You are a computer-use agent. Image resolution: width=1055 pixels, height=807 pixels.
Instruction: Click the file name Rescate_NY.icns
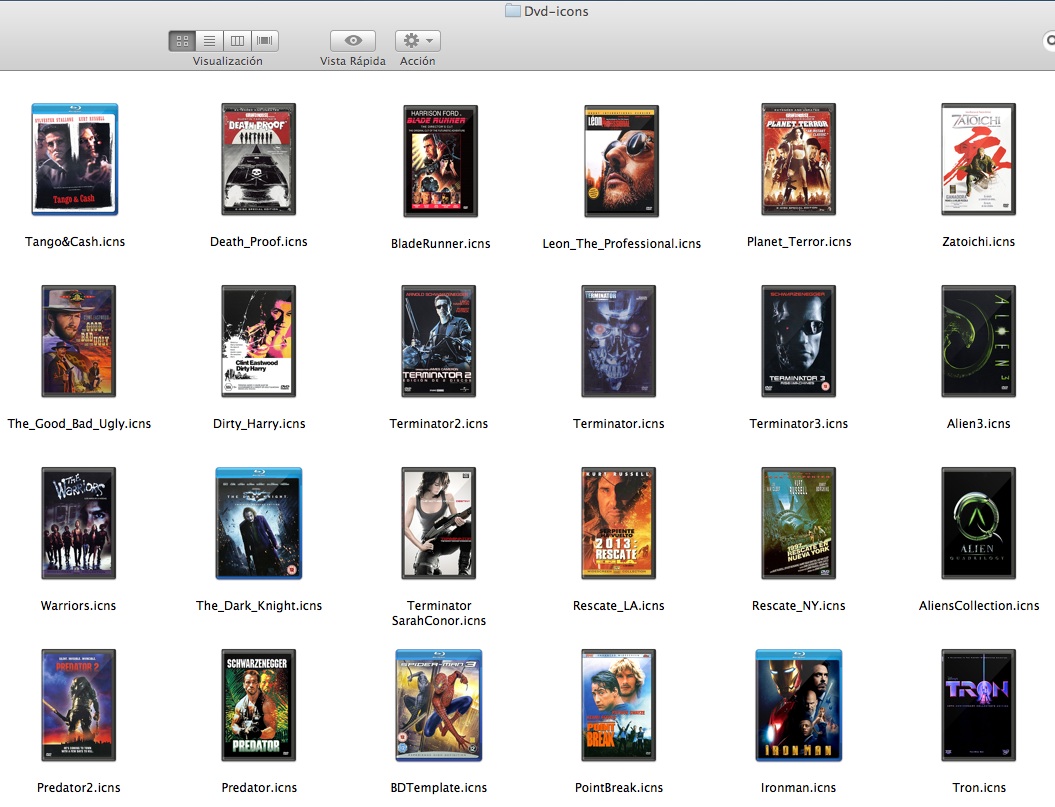point(799,606)
